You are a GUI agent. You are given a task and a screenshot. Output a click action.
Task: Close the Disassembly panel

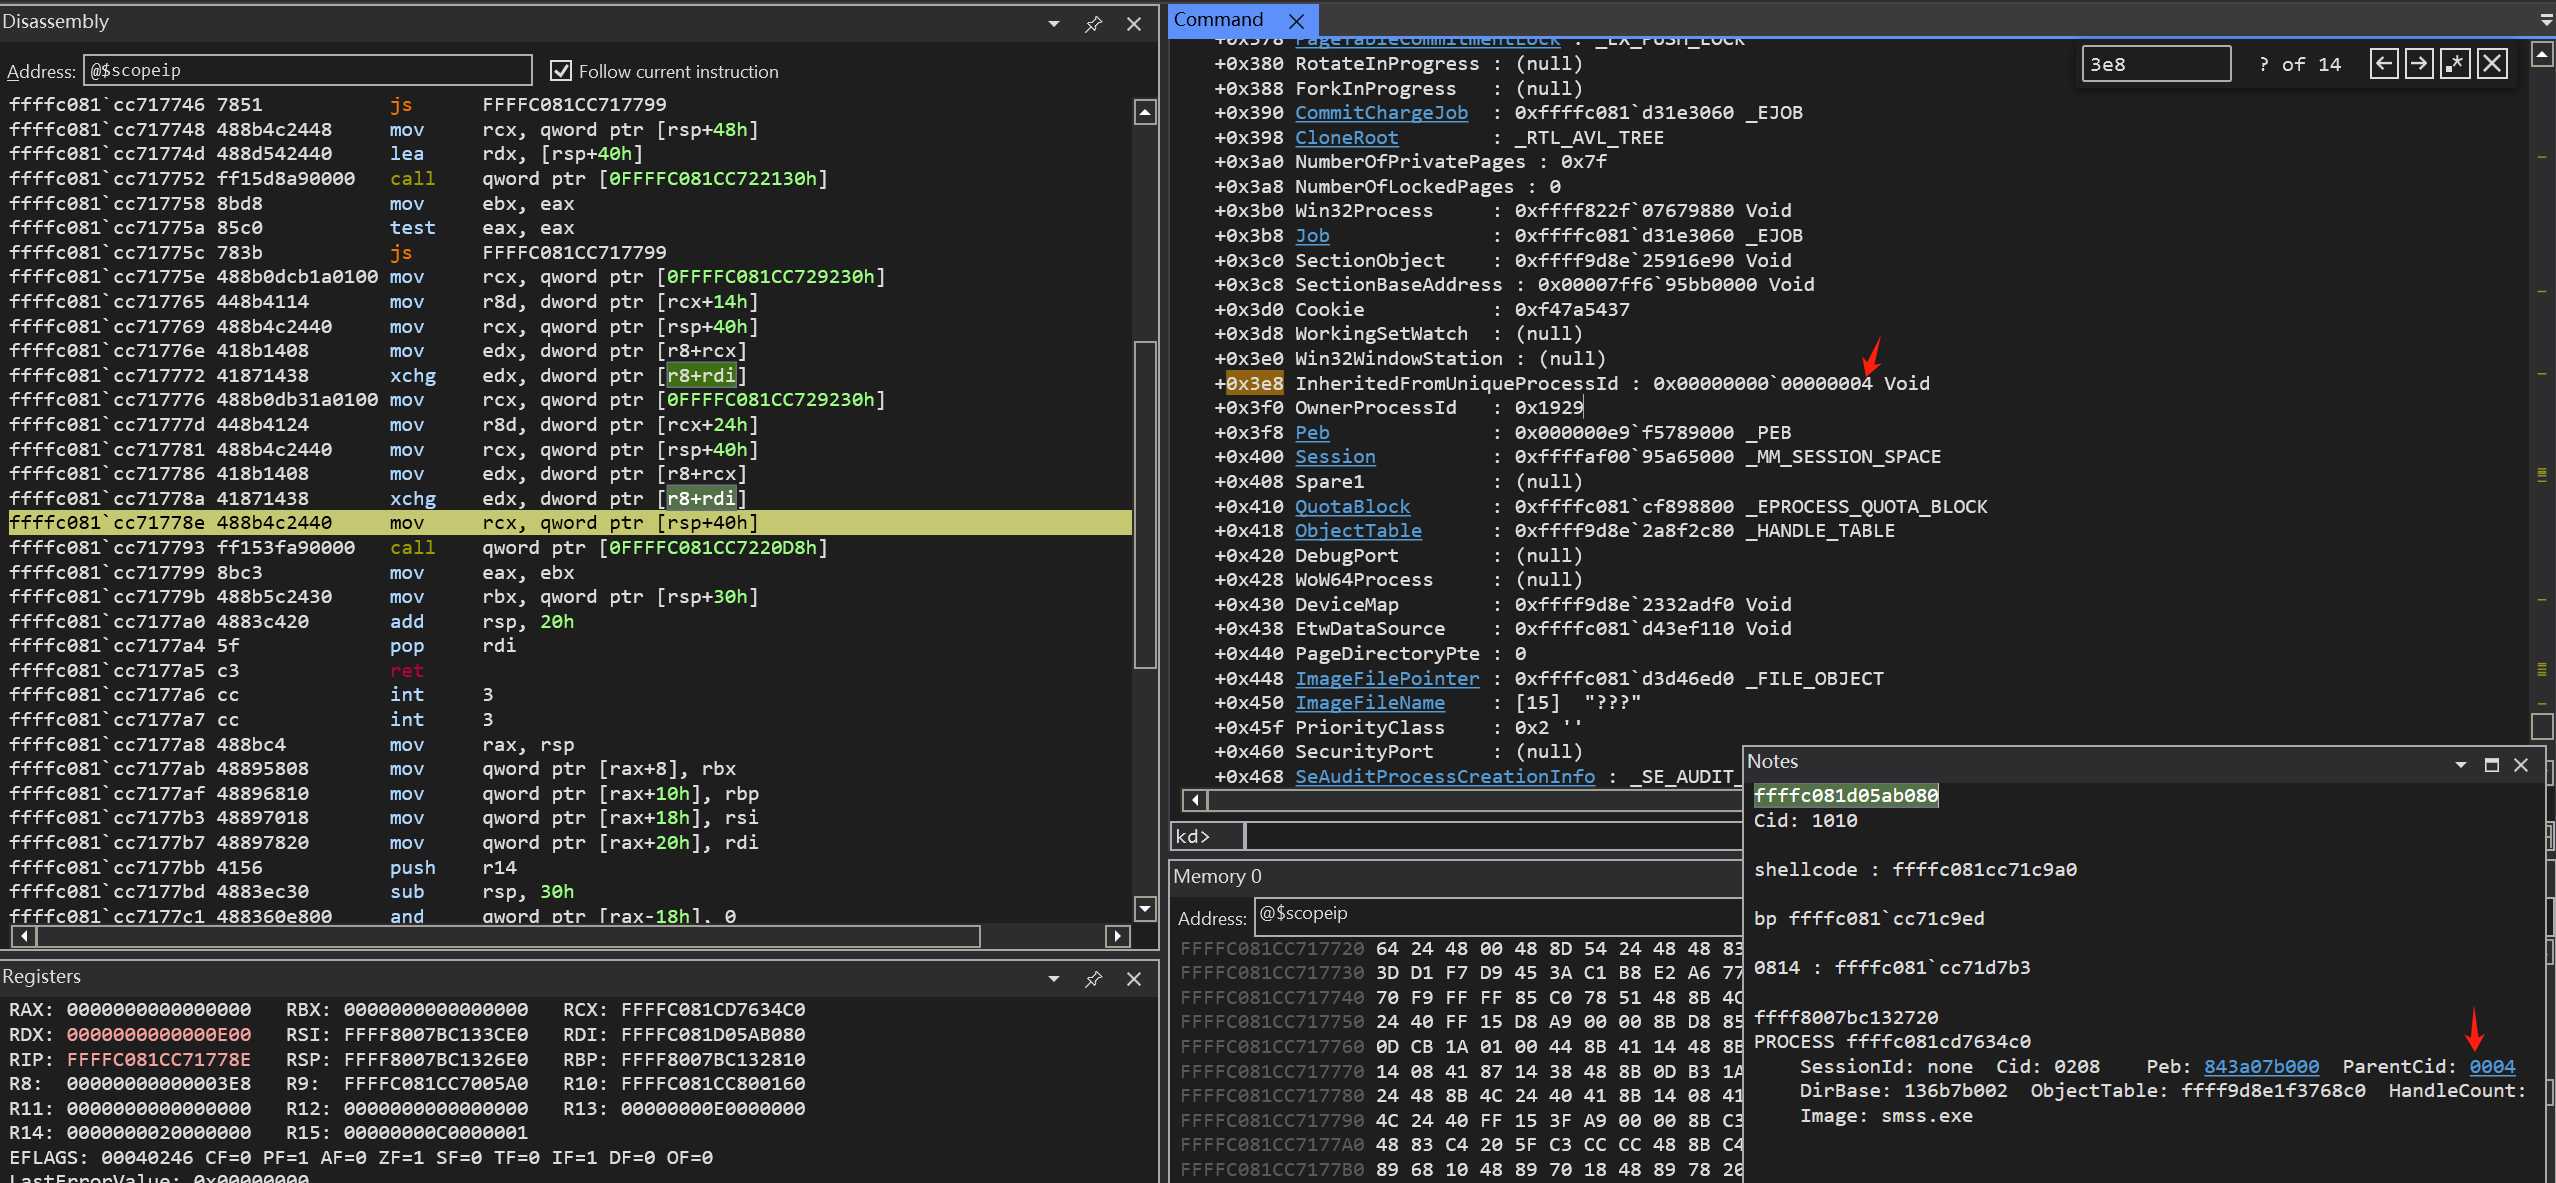pos(1134,23)
